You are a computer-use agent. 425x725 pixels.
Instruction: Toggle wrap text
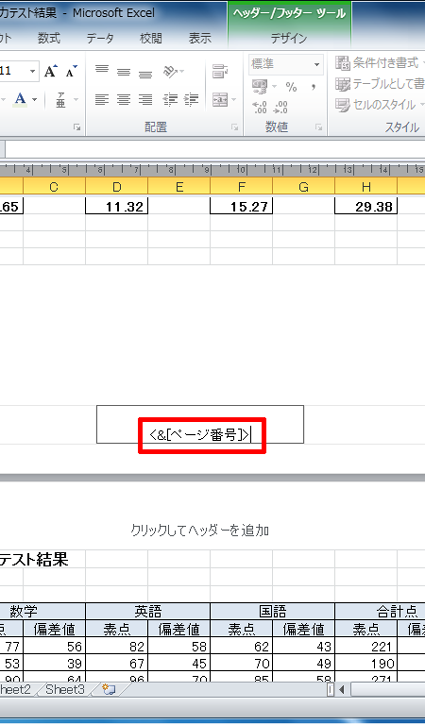coord(219,71)
